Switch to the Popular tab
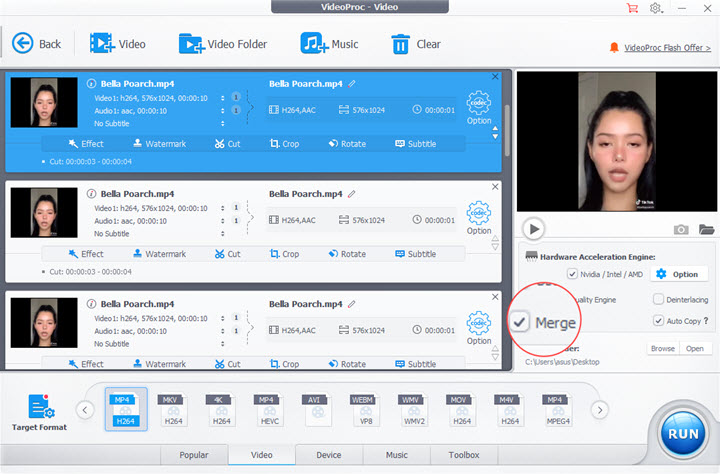The image size is (720, 474). (x=194, y=455)
